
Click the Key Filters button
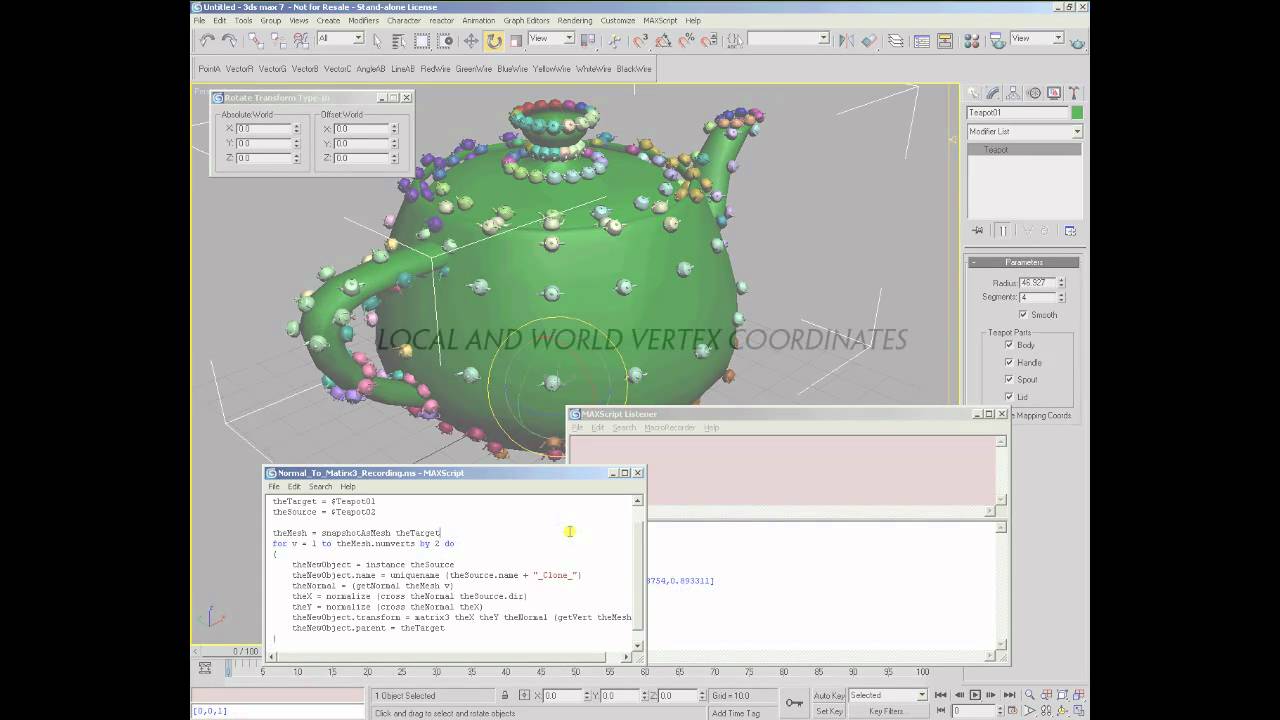(x=886, y=711)
